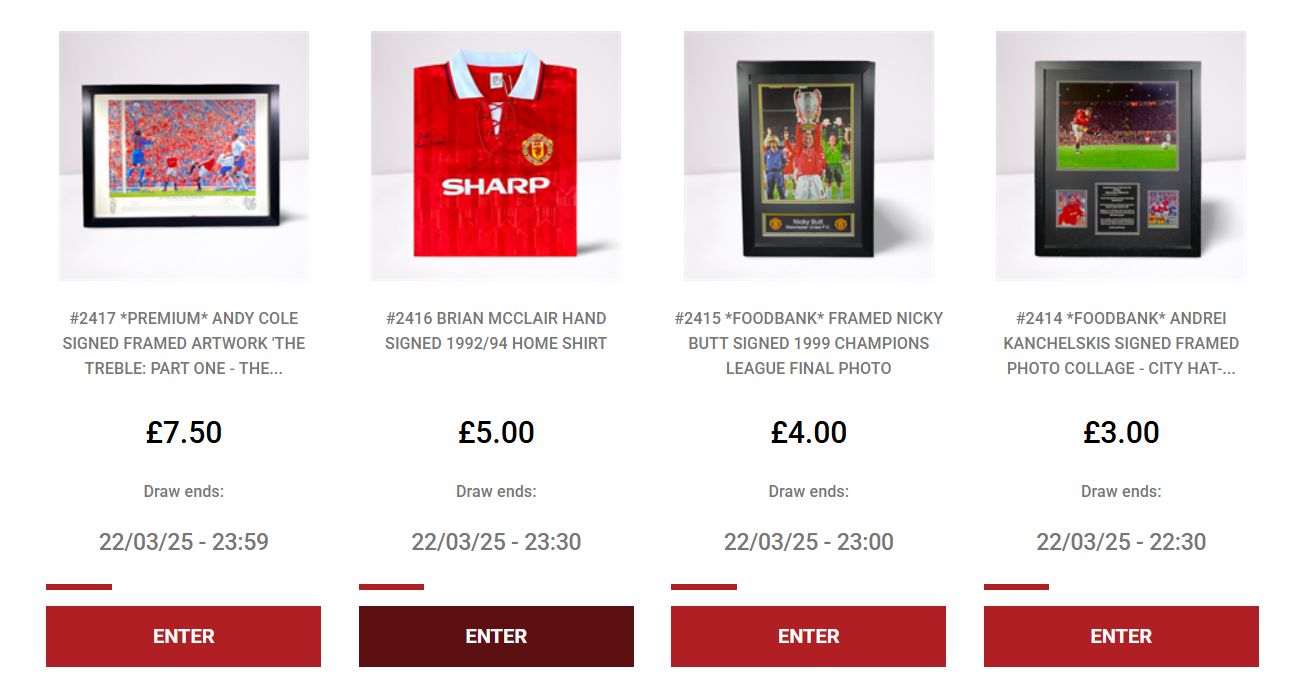This screenshot has width=1305, height=691.
Task: Select the £7.50 ticket price
Action: 184,433
